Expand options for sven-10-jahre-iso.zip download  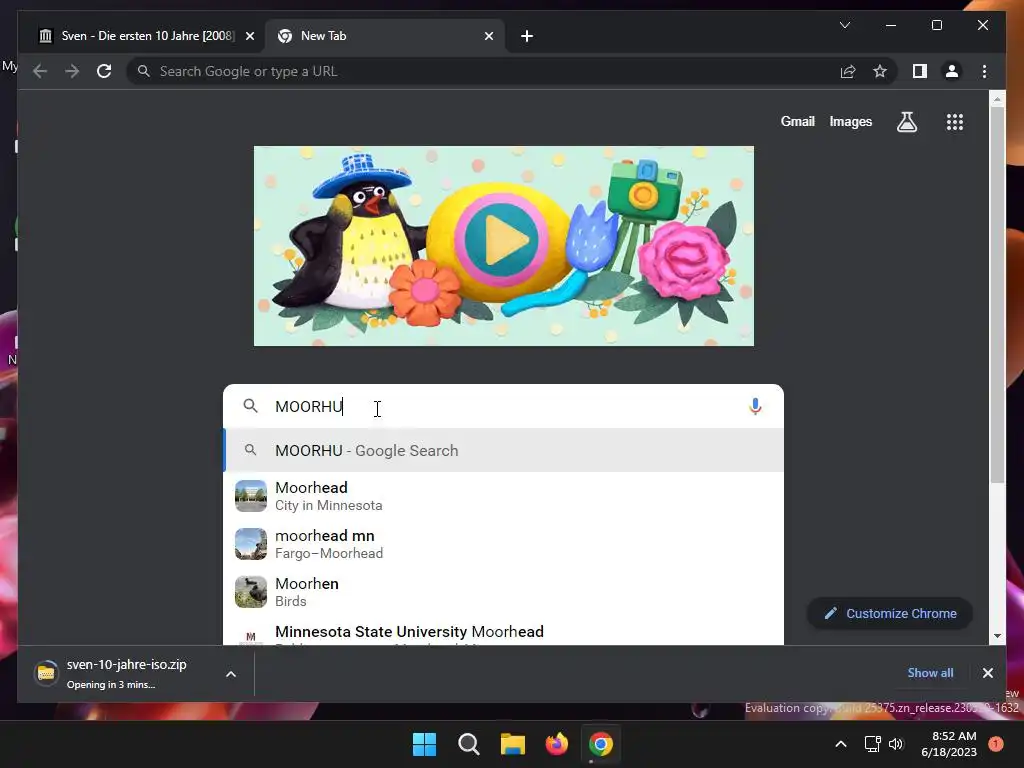click(231, 674)
